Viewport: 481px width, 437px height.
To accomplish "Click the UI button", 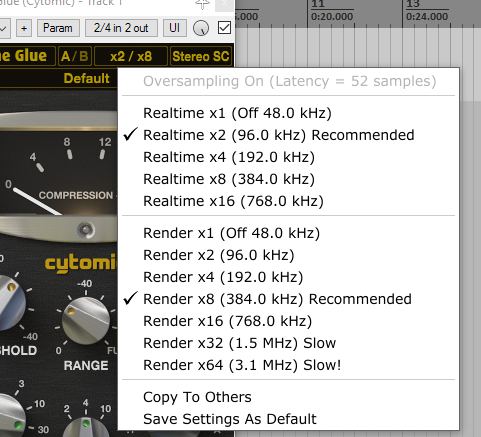I will click(x=174, y=28).
